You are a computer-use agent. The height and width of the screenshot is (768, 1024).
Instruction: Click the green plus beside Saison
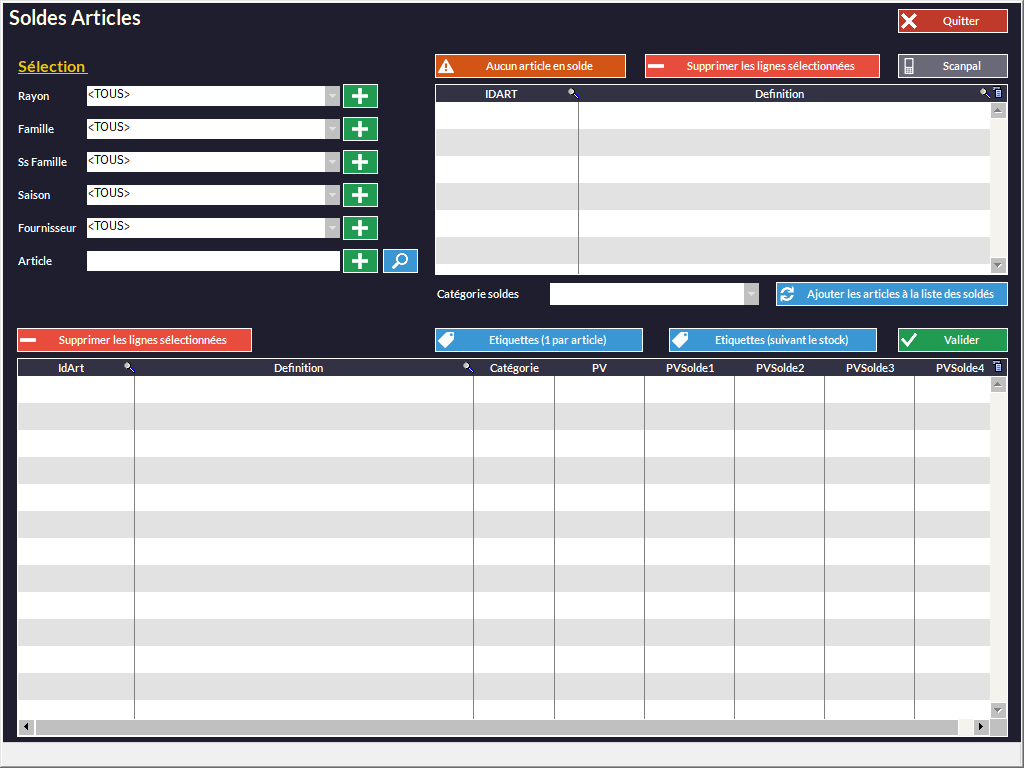point(360,195)
